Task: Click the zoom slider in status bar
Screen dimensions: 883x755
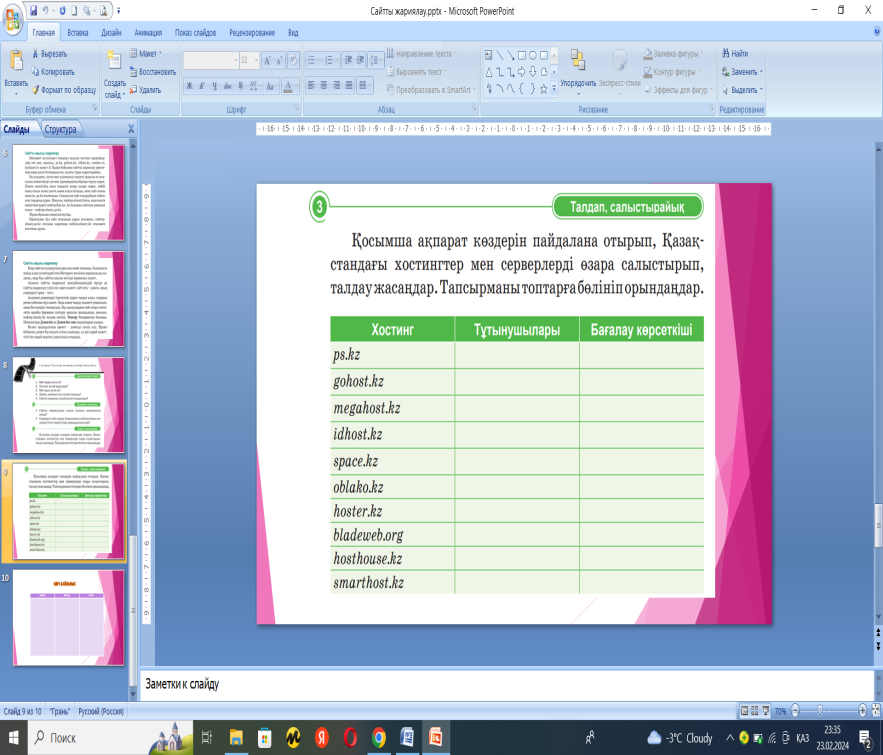Action: [822, 710]
